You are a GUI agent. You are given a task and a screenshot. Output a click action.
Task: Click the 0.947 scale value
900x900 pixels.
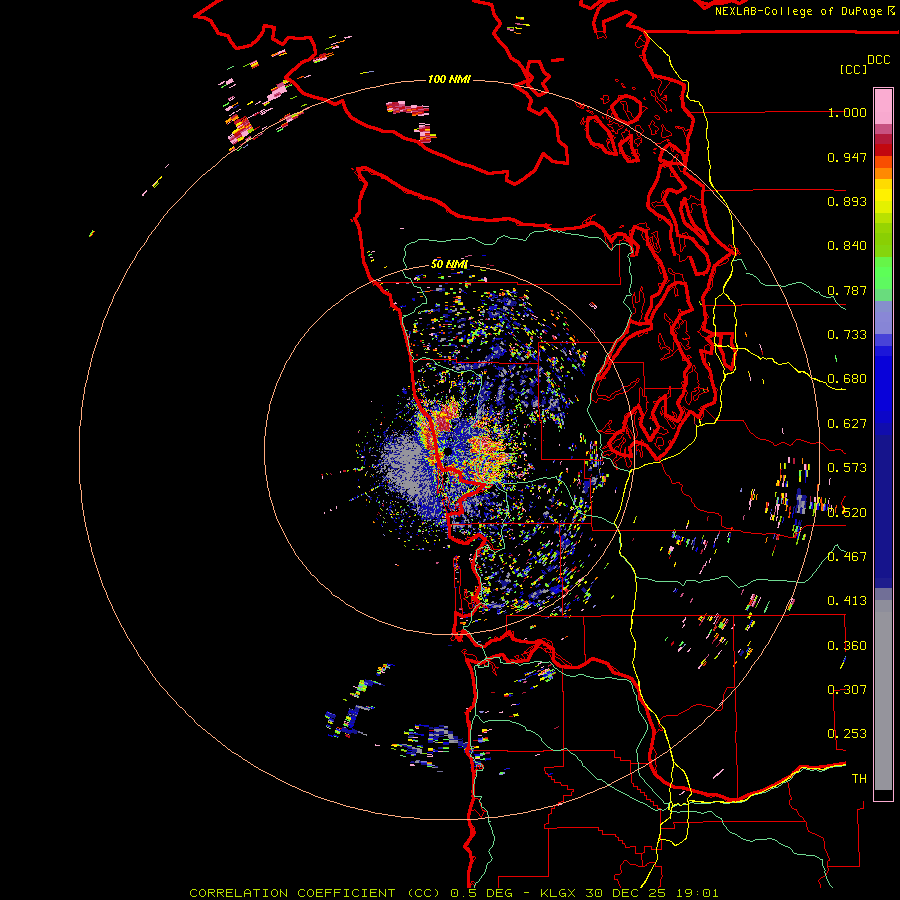[847, 157]
